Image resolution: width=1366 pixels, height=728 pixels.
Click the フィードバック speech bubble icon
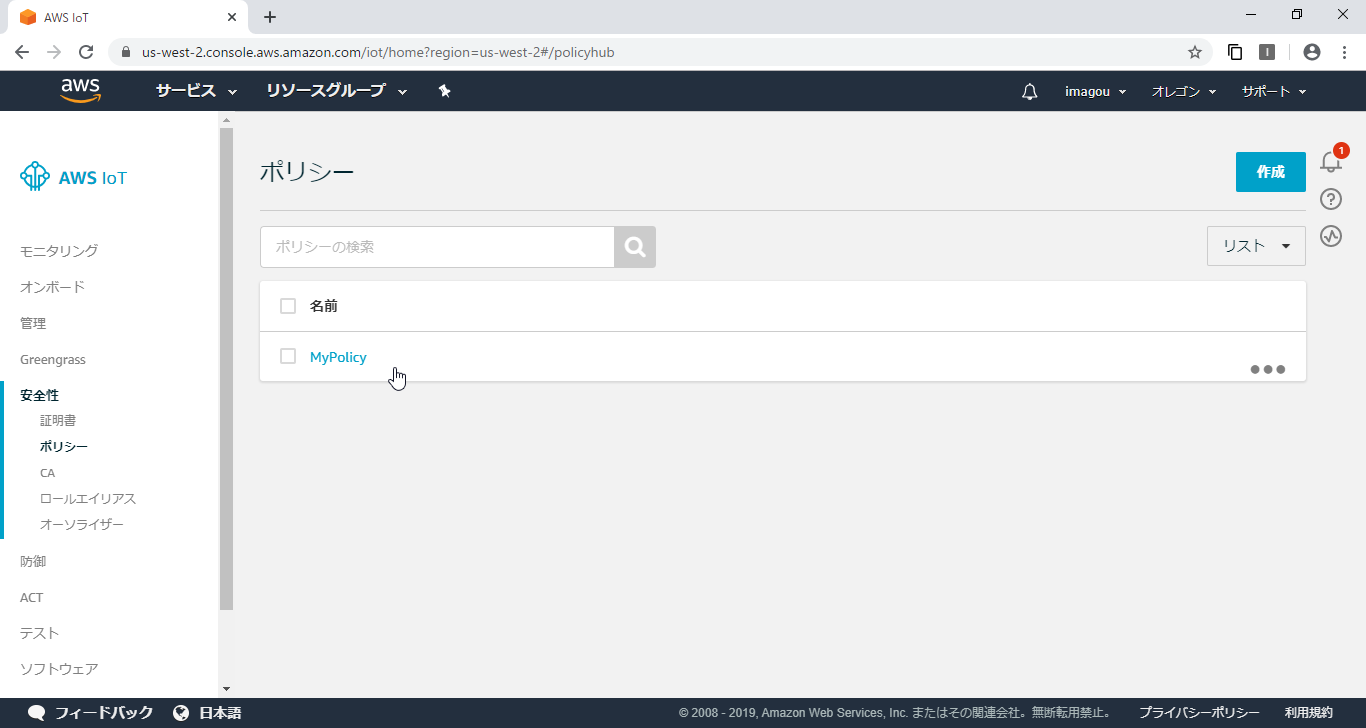tap(36, 713)
